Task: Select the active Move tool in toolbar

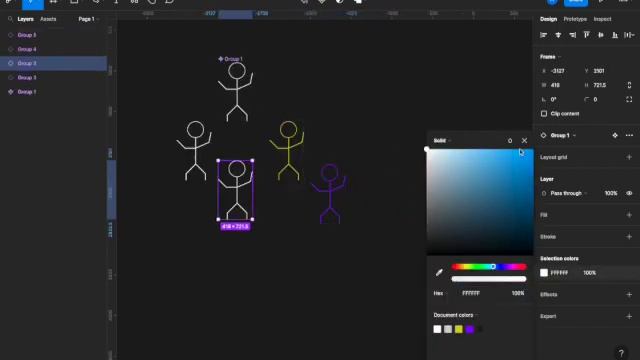Action: (33, 3)
